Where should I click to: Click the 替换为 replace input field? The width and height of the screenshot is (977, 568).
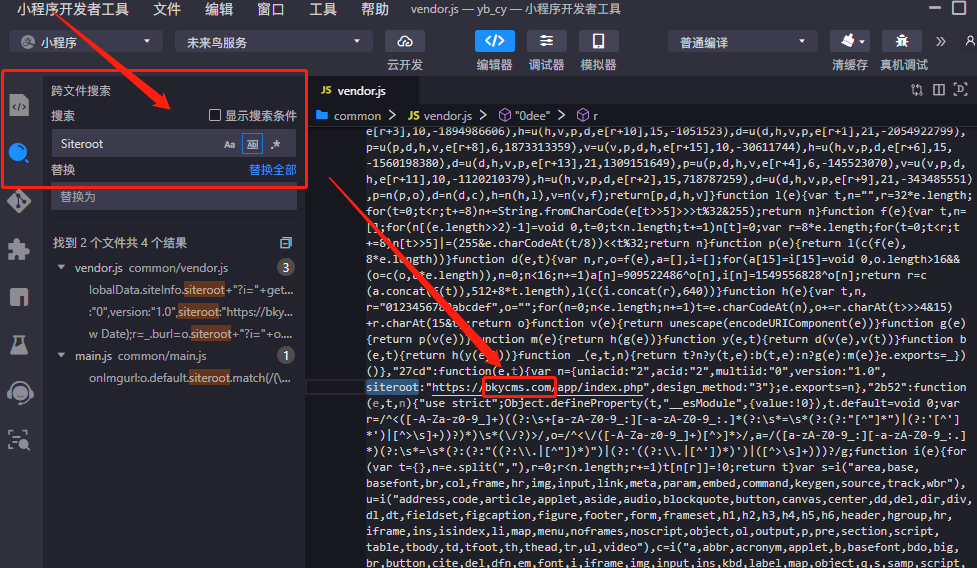[173, 197]
